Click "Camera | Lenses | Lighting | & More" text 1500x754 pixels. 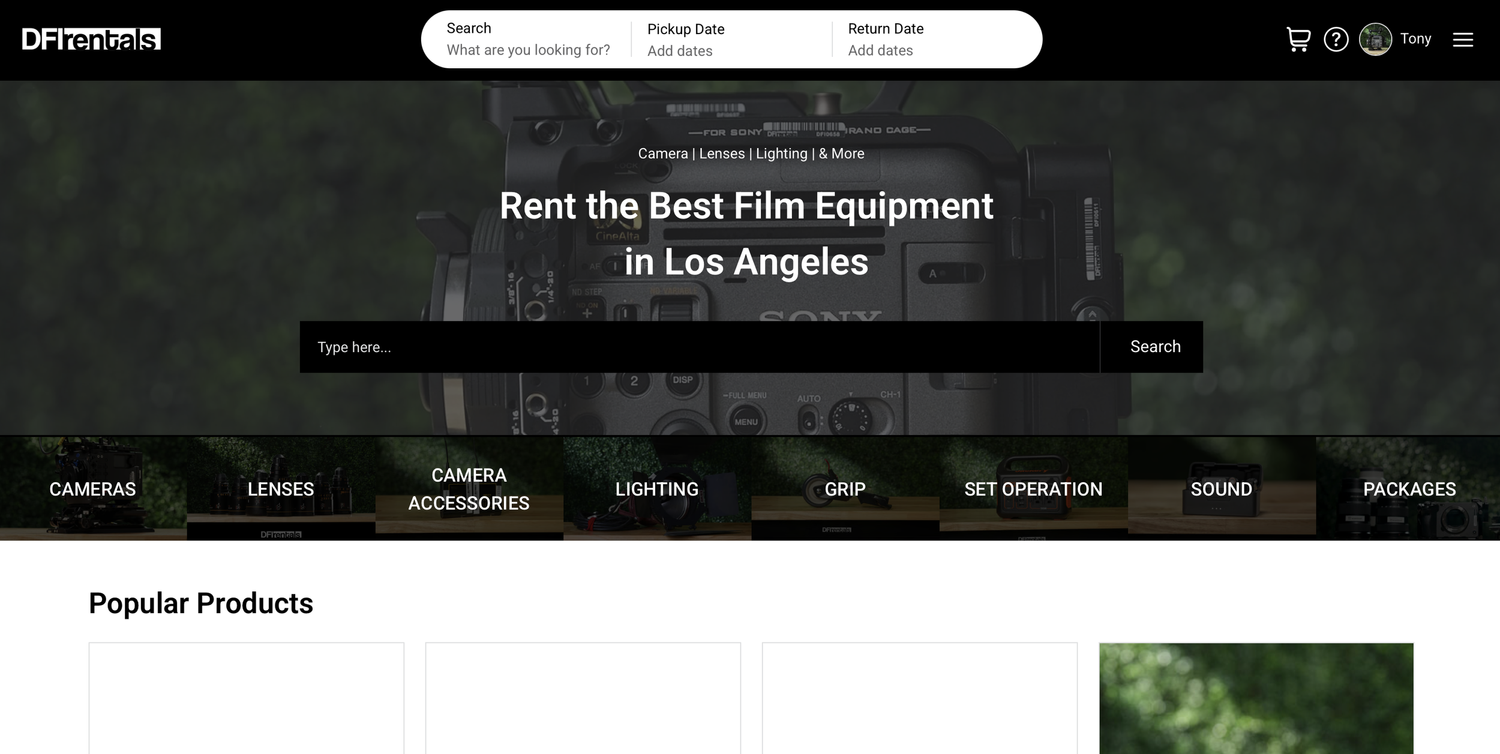pyautogui.click(x=751, y=153)
